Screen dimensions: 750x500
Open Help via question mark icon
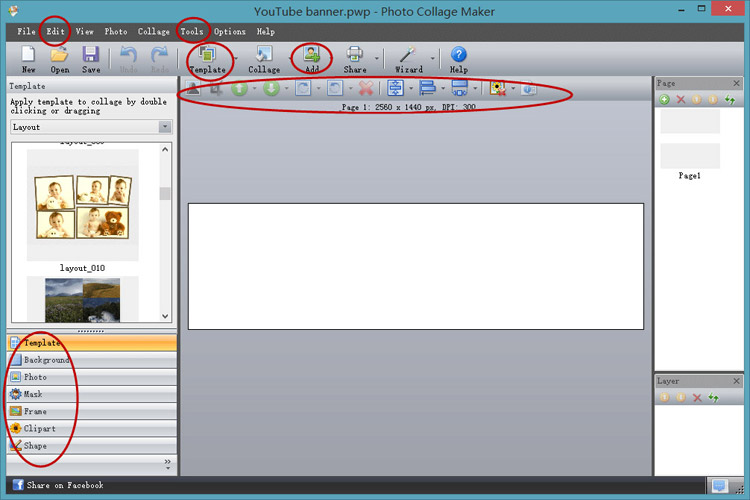pos(459,59)
